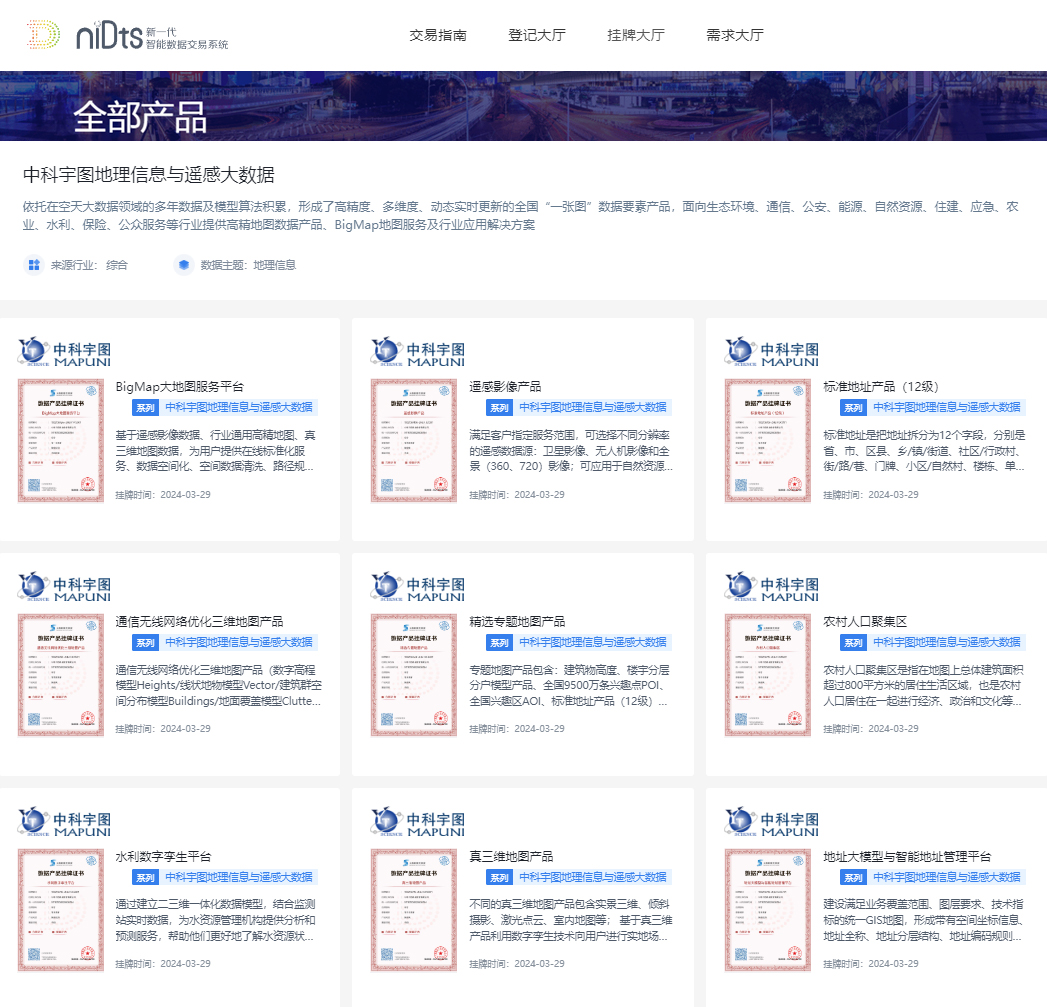The width and height of the screenshot is (1047, 1007).
Task: Open 农村人口聚集区 certificate thumbnail
Action: pyautogui.click(x=768, y=675)
